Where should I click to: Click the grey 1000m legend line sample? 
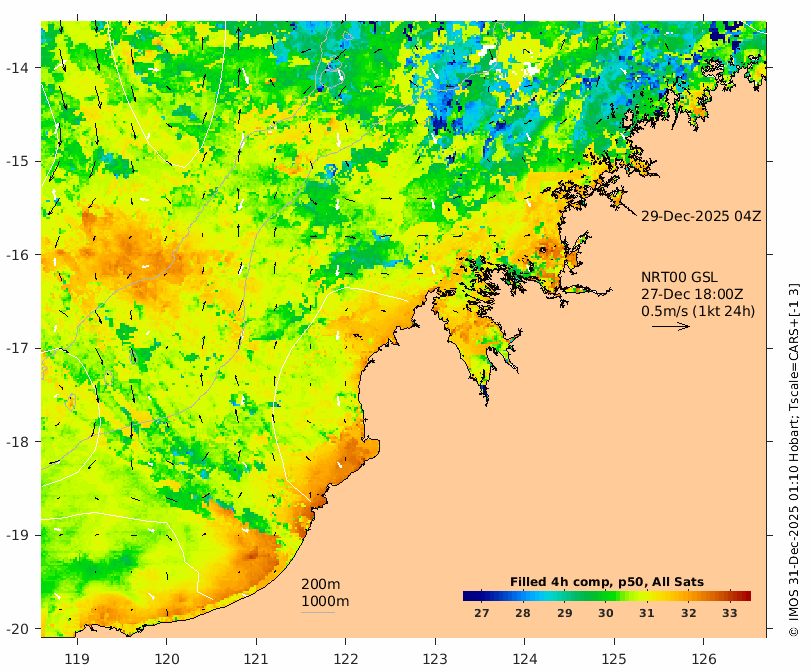[318, 613]
